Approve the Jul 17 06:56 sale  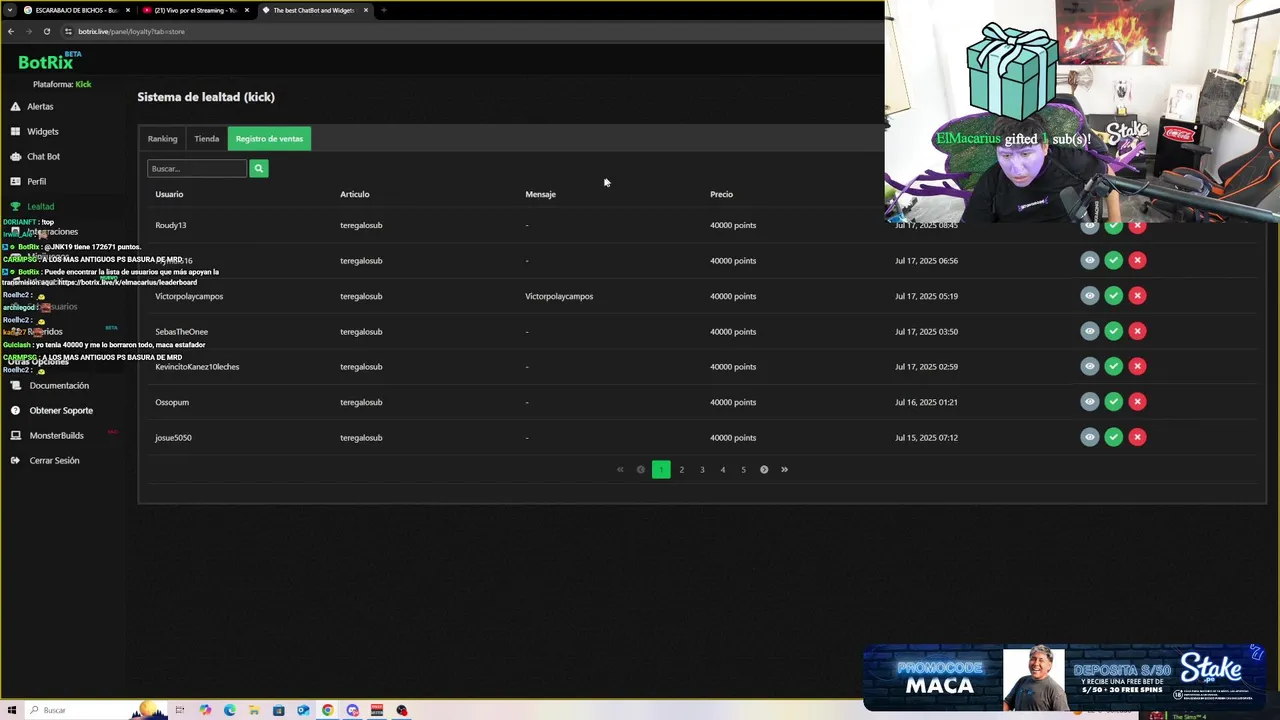click(1113, 260)
